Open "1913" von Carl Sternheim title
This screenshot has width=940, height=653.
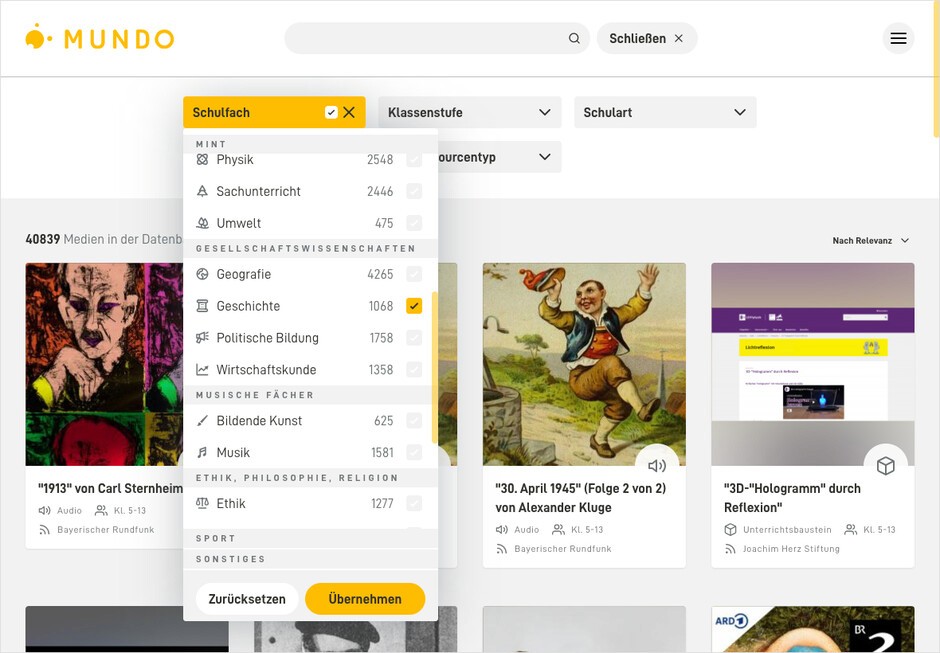pos(110,489)
